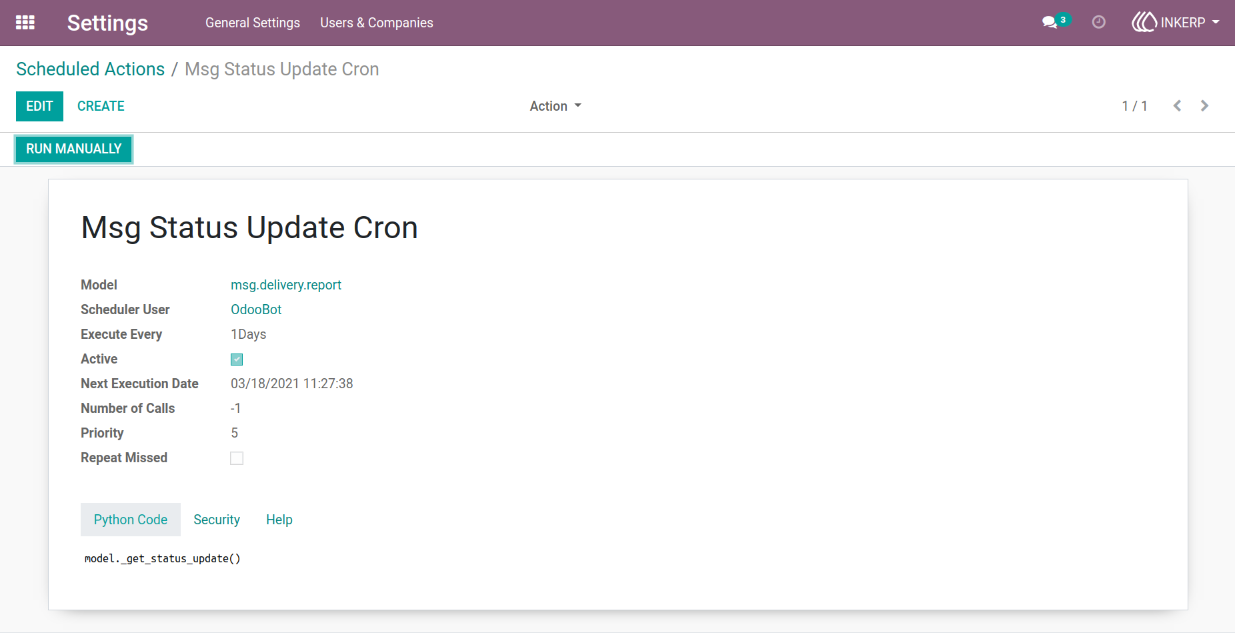The width and height of the screenshot is (1235, 633).
Task: Select the Python Code tab
Action: (x=131, y=520)
